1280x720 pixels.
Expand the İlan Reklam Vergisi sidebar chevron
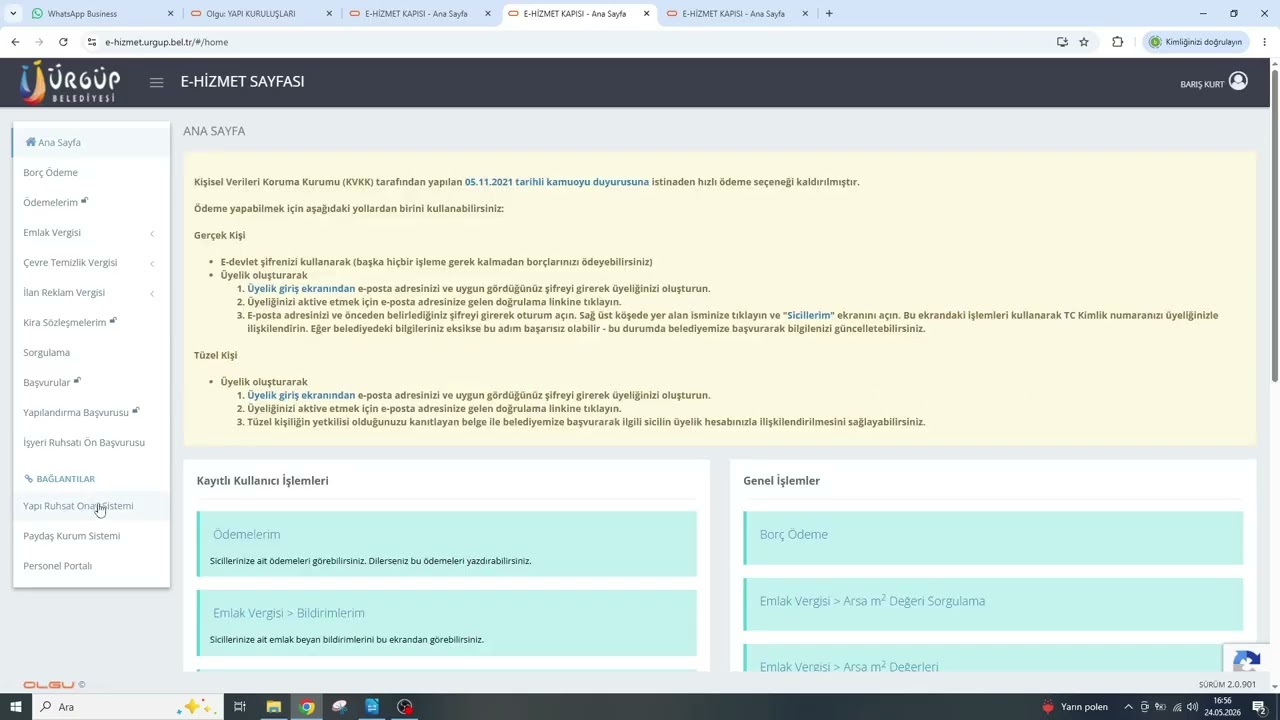pos(152,293)
